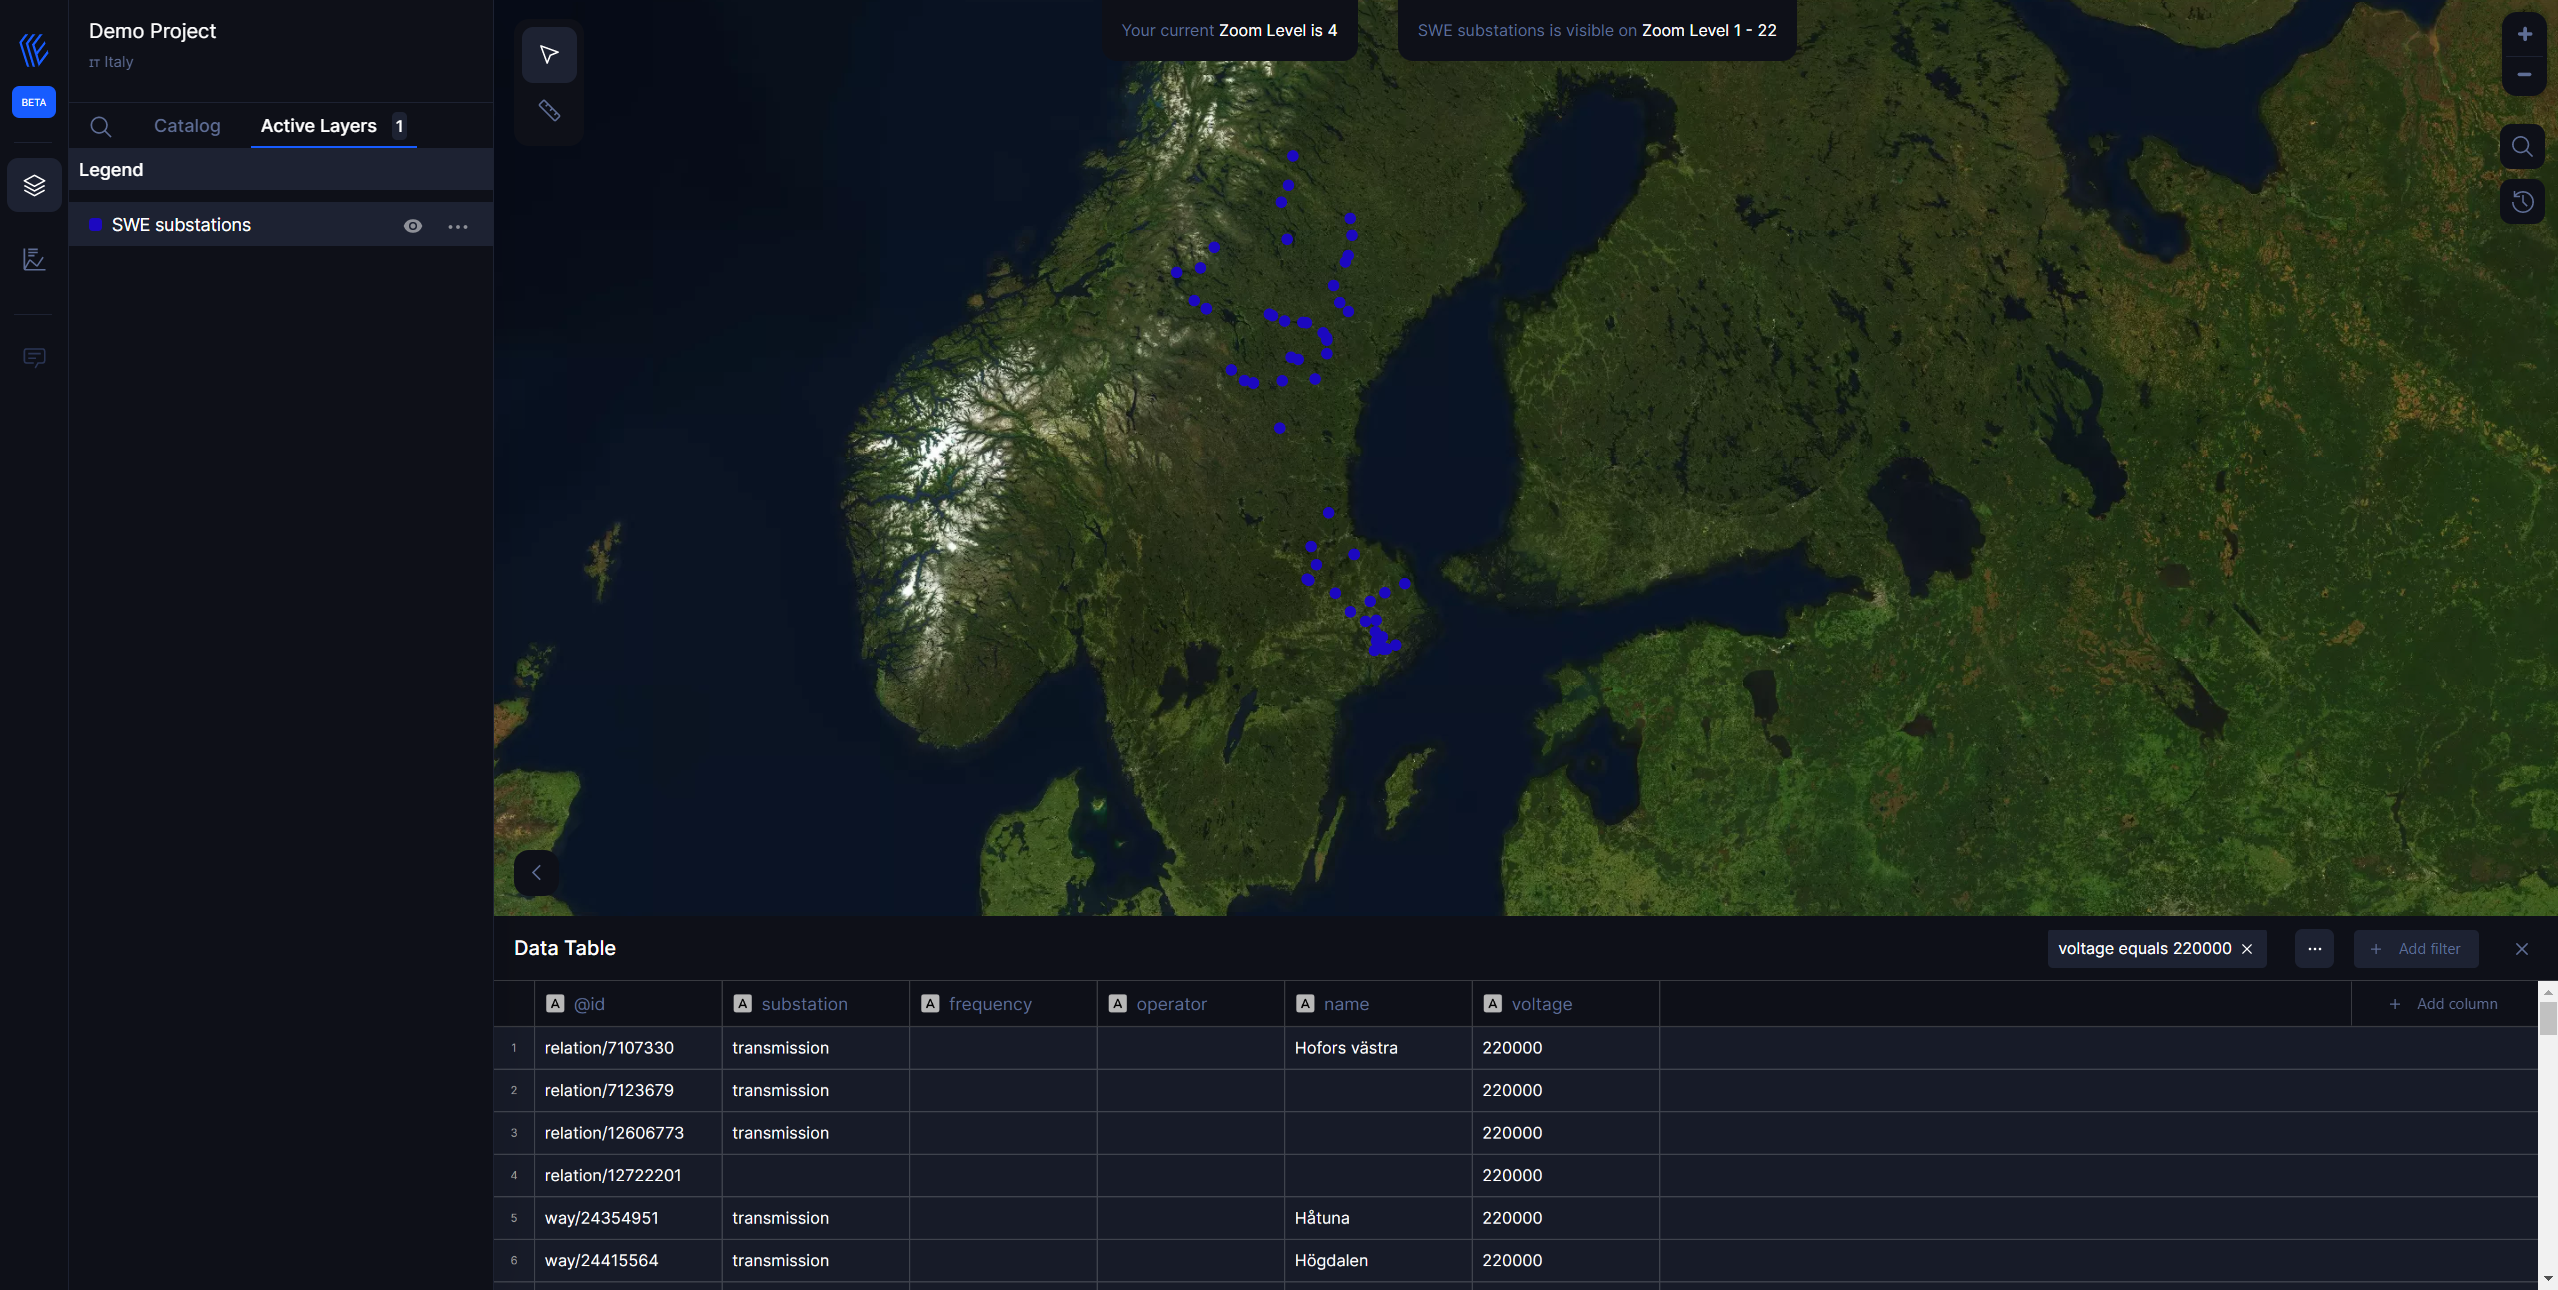
Task: Toggle visibility of SWE substations layer
Action: click(411, 225)
